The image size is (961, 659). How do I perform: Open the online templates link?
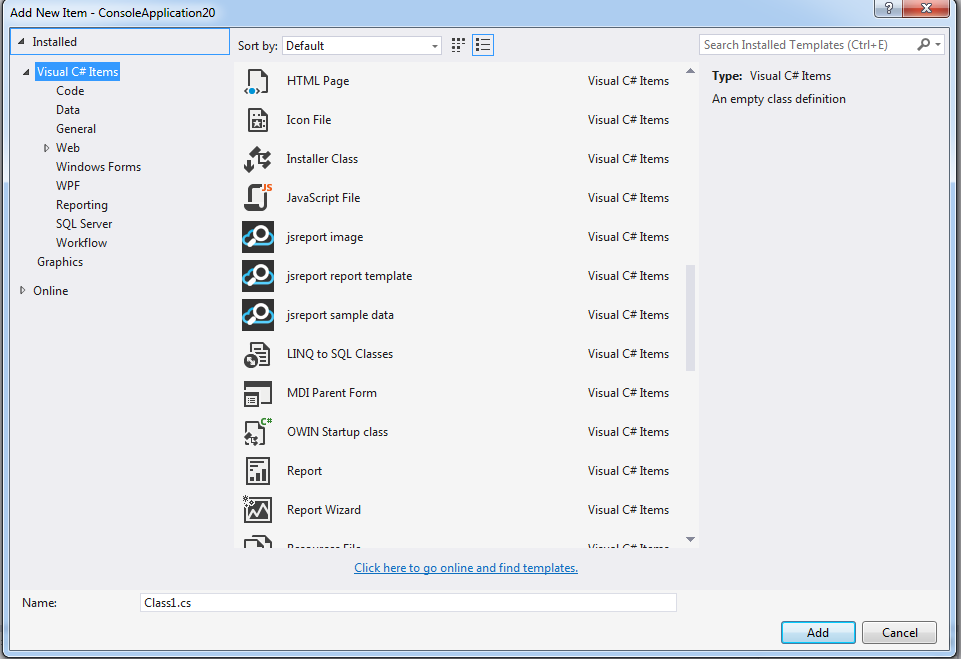(466, 568)
